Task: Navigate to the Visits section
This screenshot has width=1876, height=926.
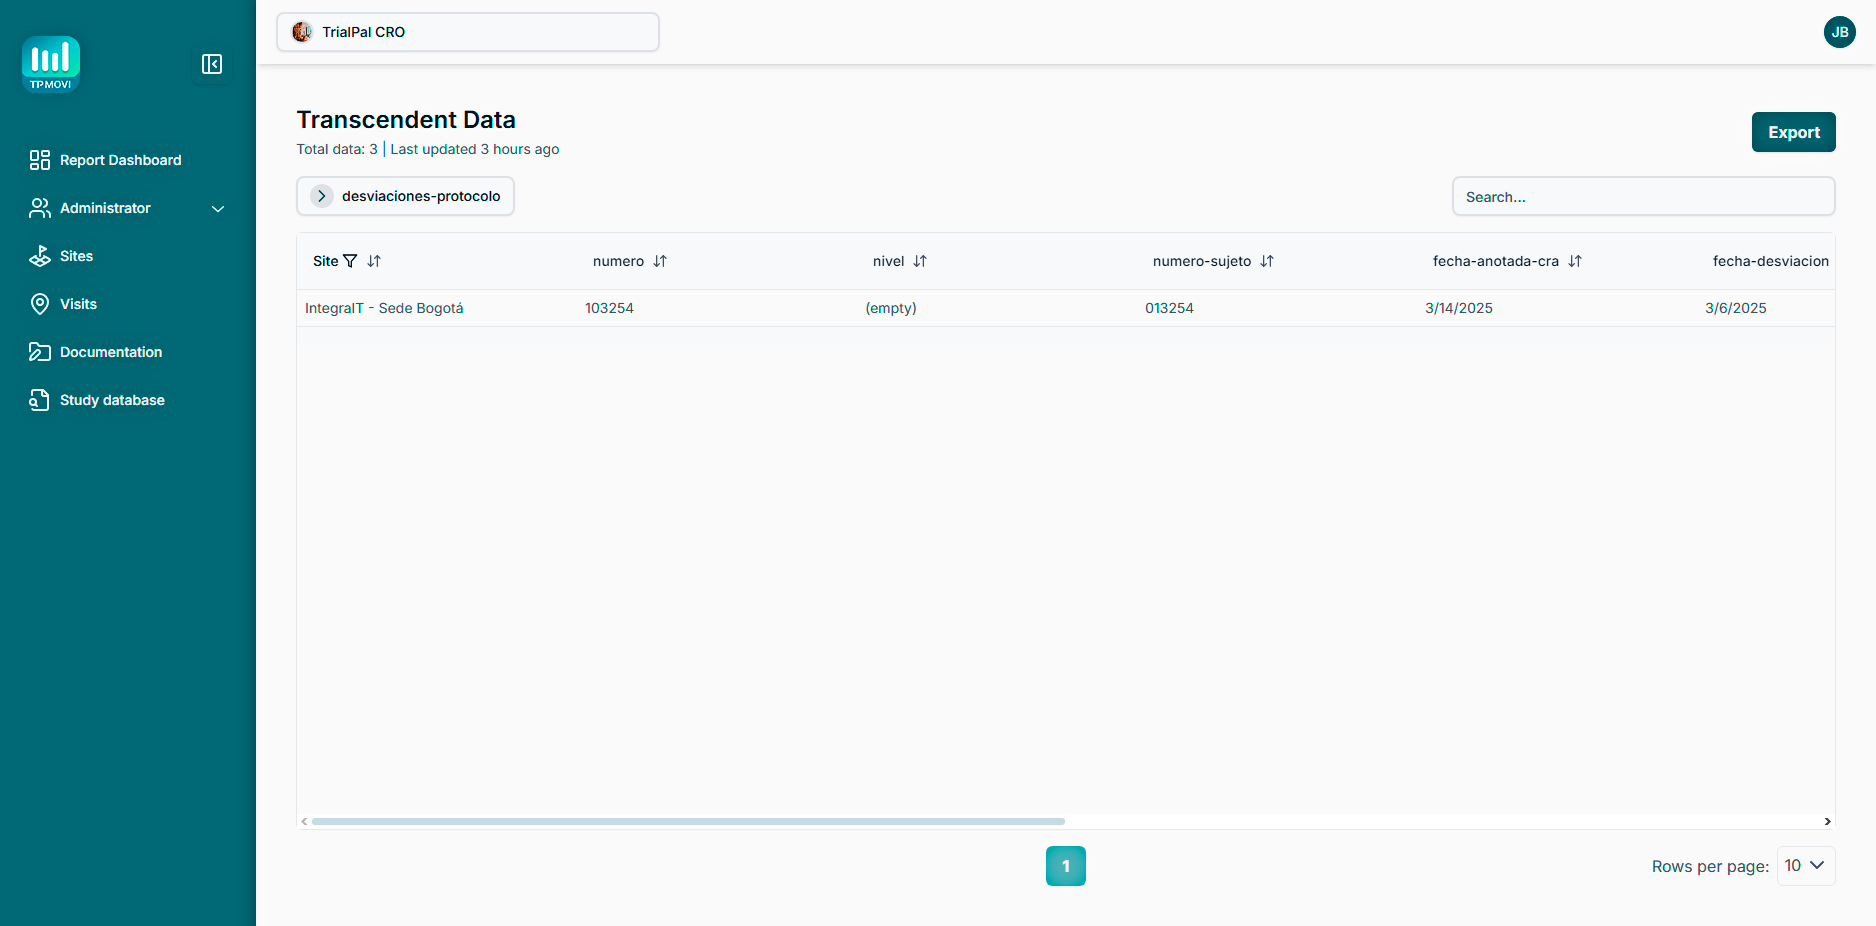Action: click(x=78, y=304)
